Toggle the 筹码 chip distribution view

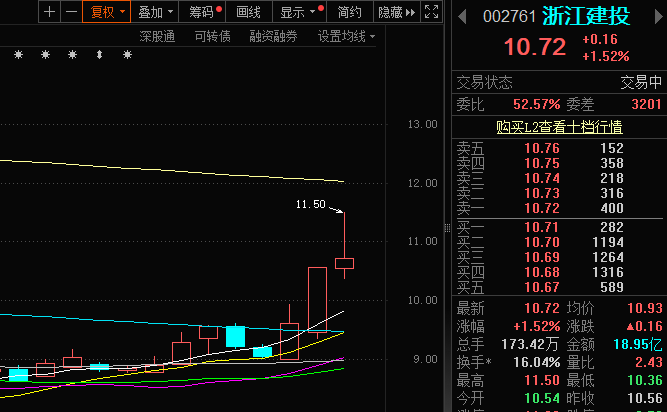click(x=203, y=12)
